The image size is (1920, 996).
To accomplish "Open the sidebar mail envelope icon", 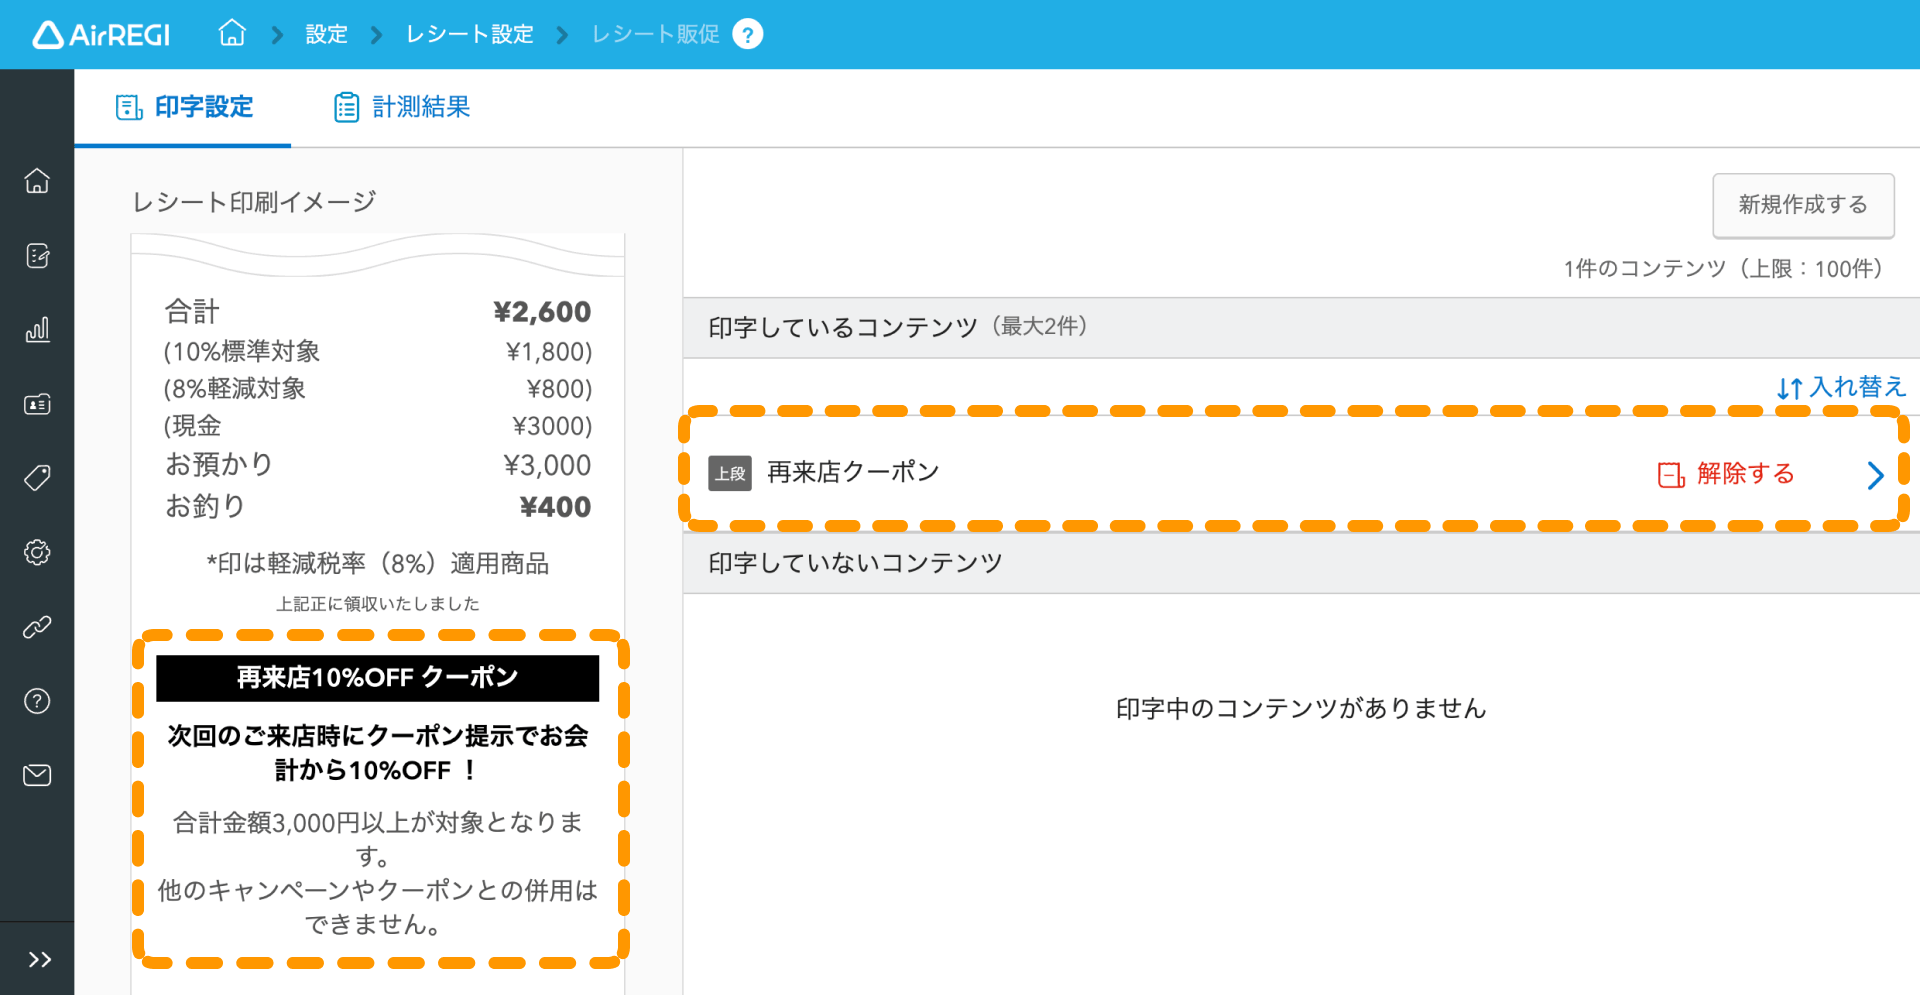I will [x=37, y=775].
